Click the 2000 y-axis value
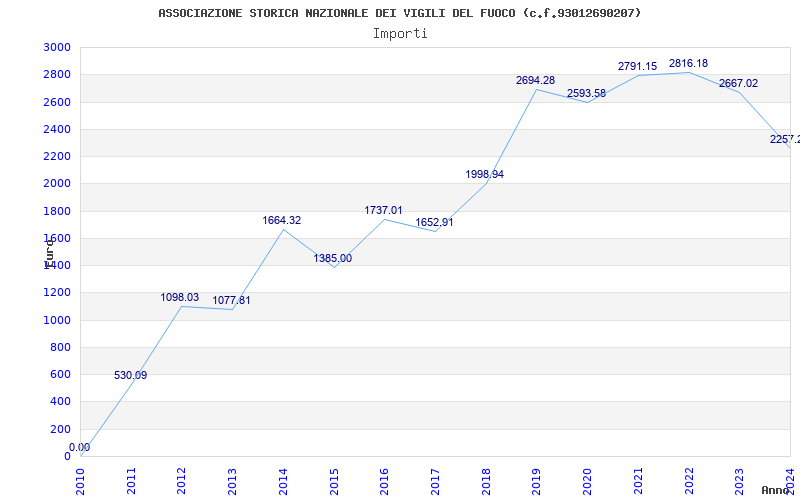800x500 pixels. coord(57,184)
